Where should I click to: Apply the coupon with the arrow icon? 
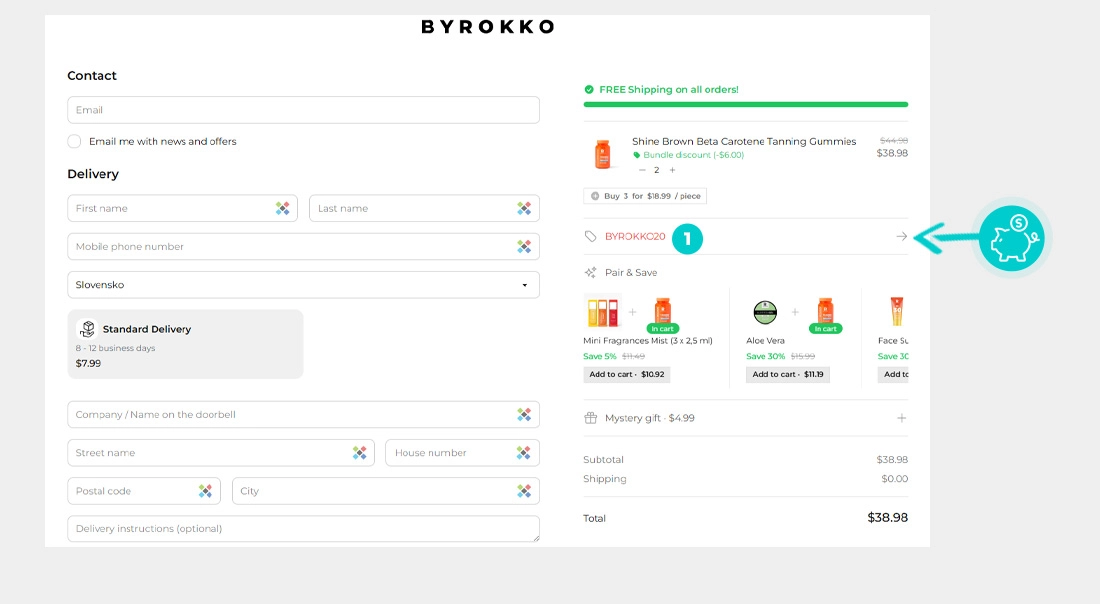(901, 236)
